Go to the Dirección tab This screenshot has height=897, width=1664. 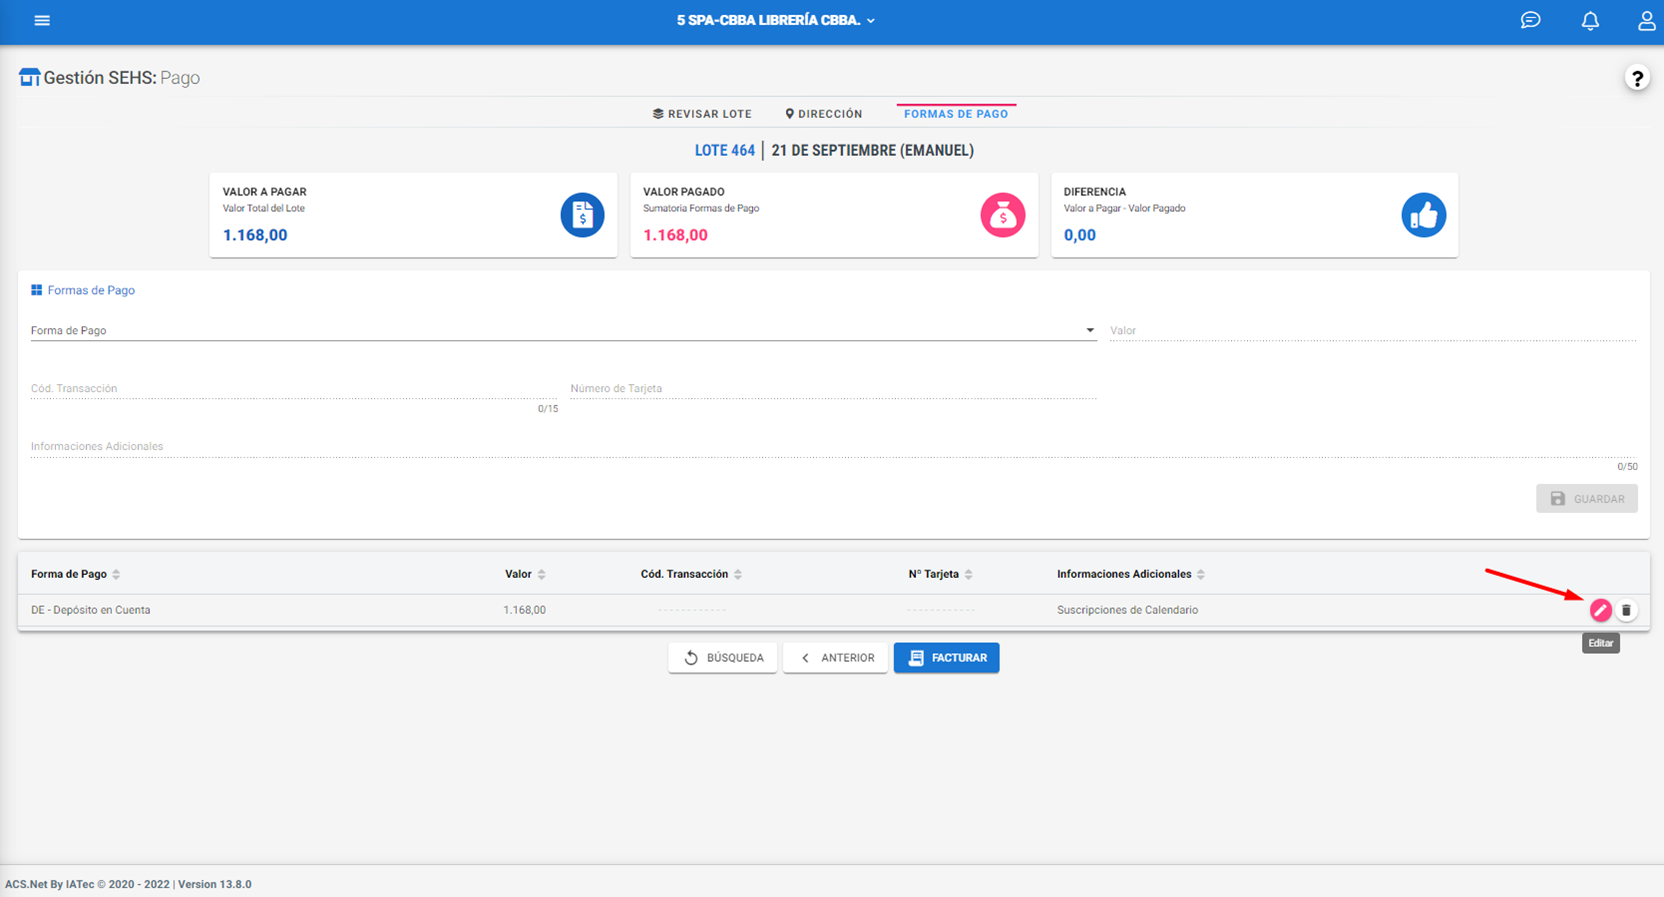tap(824, 114)
